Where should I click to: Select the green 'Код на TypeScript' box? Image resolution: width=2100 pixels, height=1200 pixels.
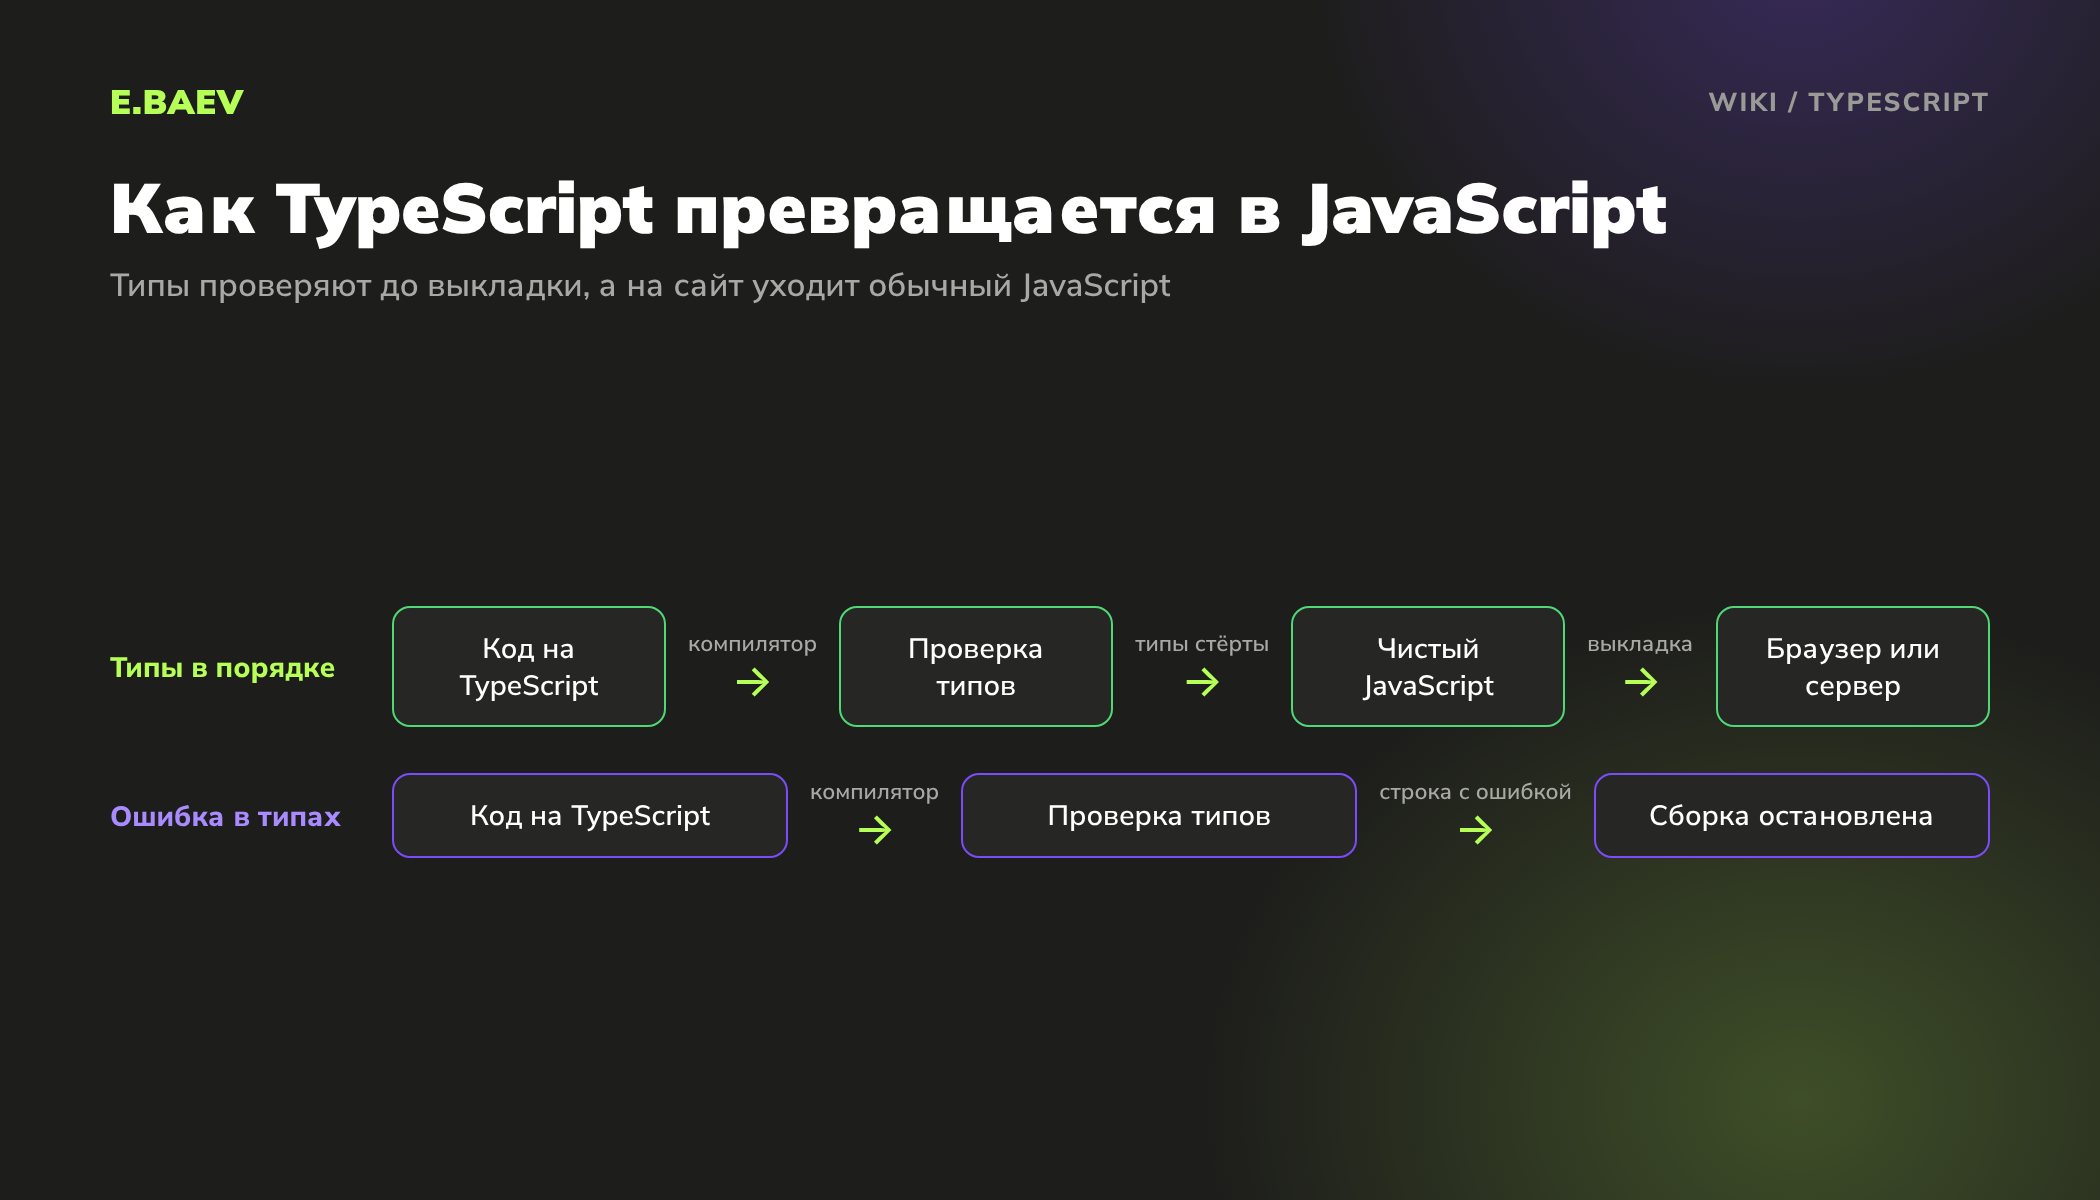click(x=529, y=666)
